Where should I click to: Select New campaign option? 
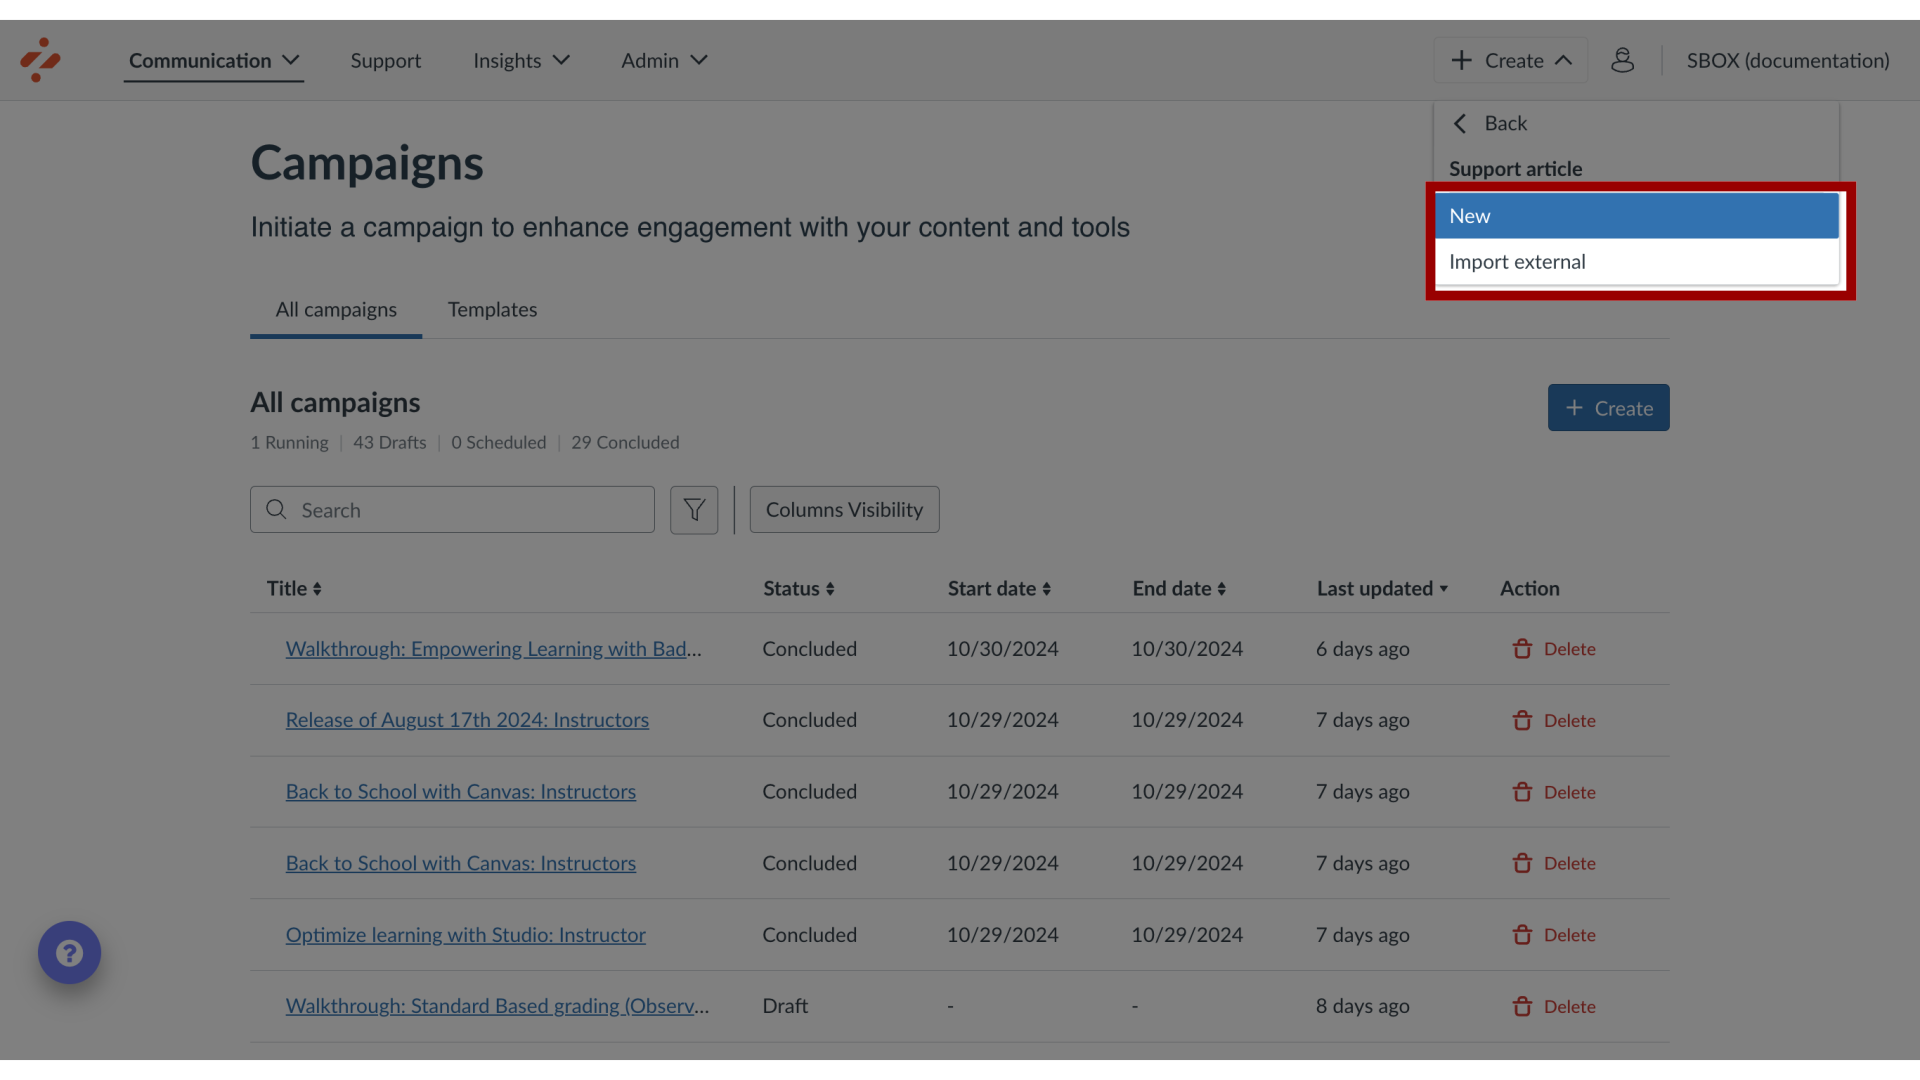(x=1639, y=215)
